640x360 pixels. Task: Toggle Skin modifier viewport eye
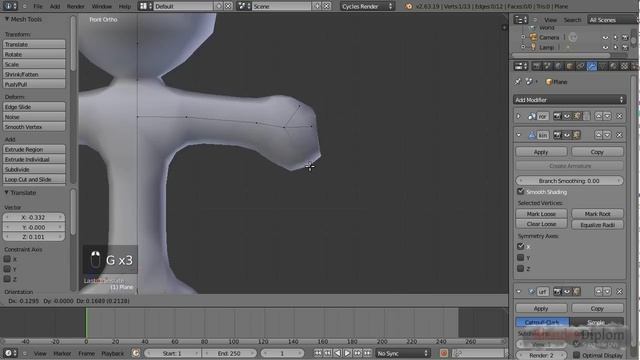[x=567, y=135]
